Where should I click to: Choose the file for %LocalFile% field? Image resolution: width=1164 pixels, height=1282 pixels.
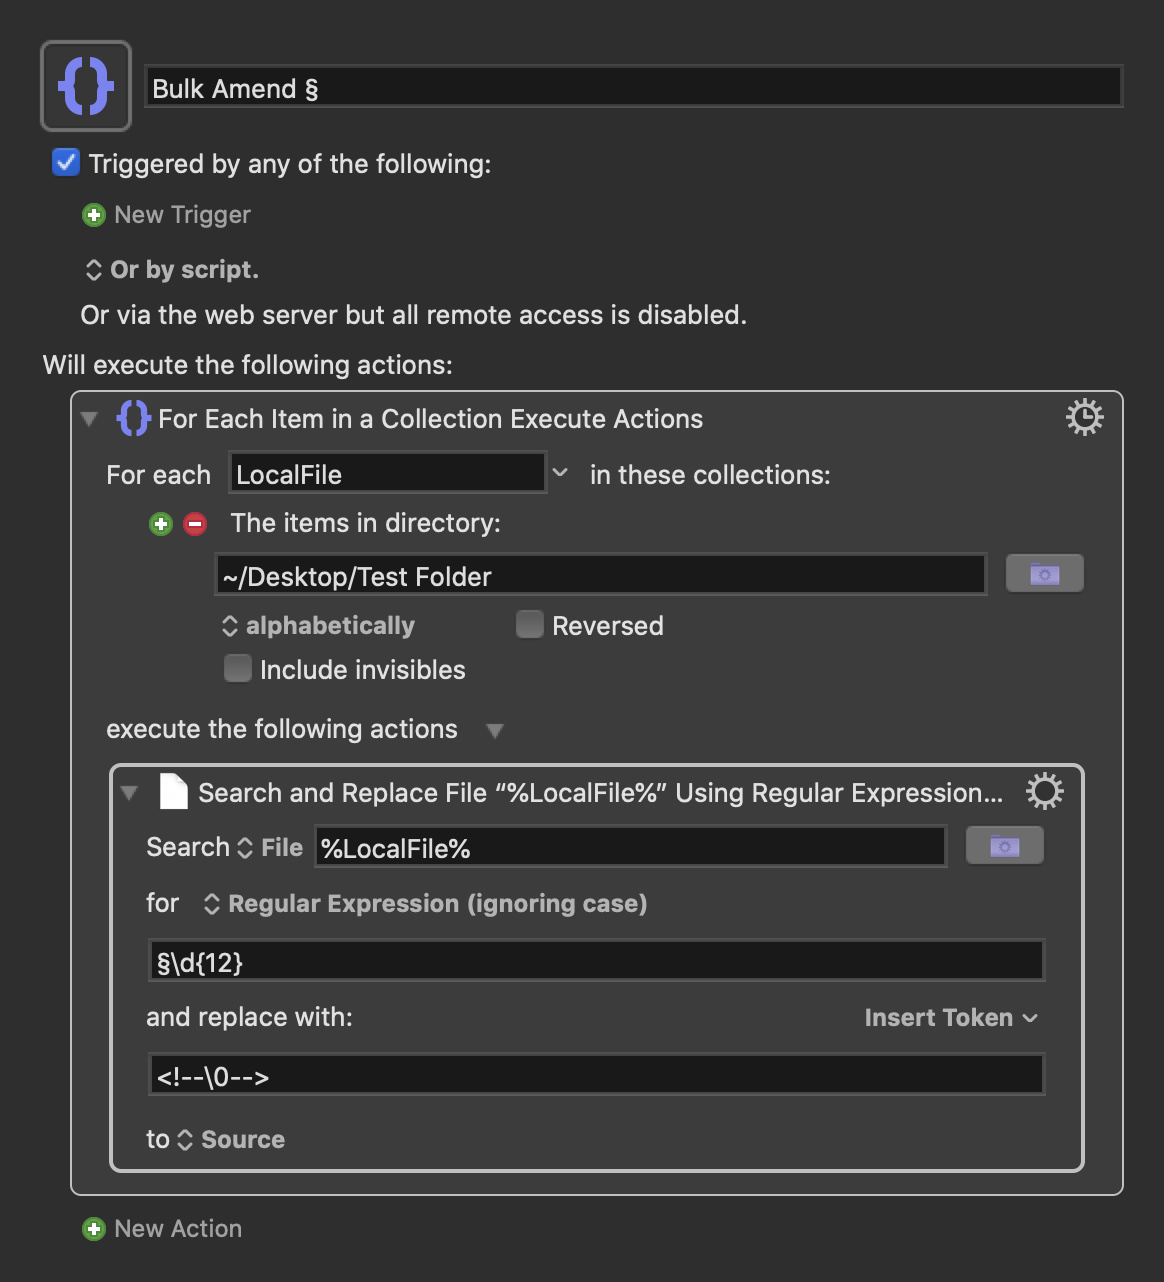point(1005,846)
